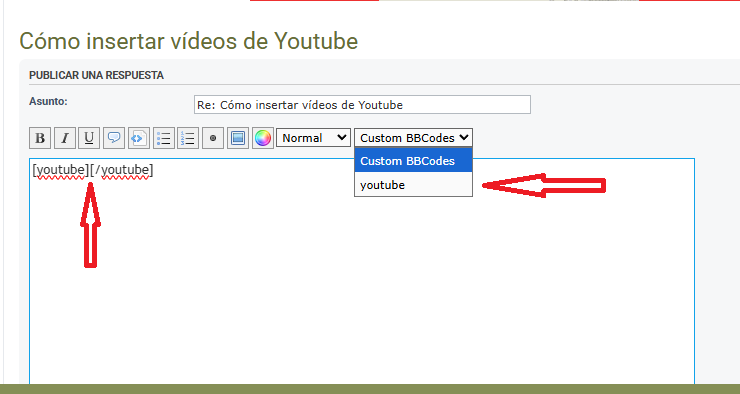This screenshot has height=394, width=740.
Task: Apply bold formatting with the B button
Action: pos(40,138)
